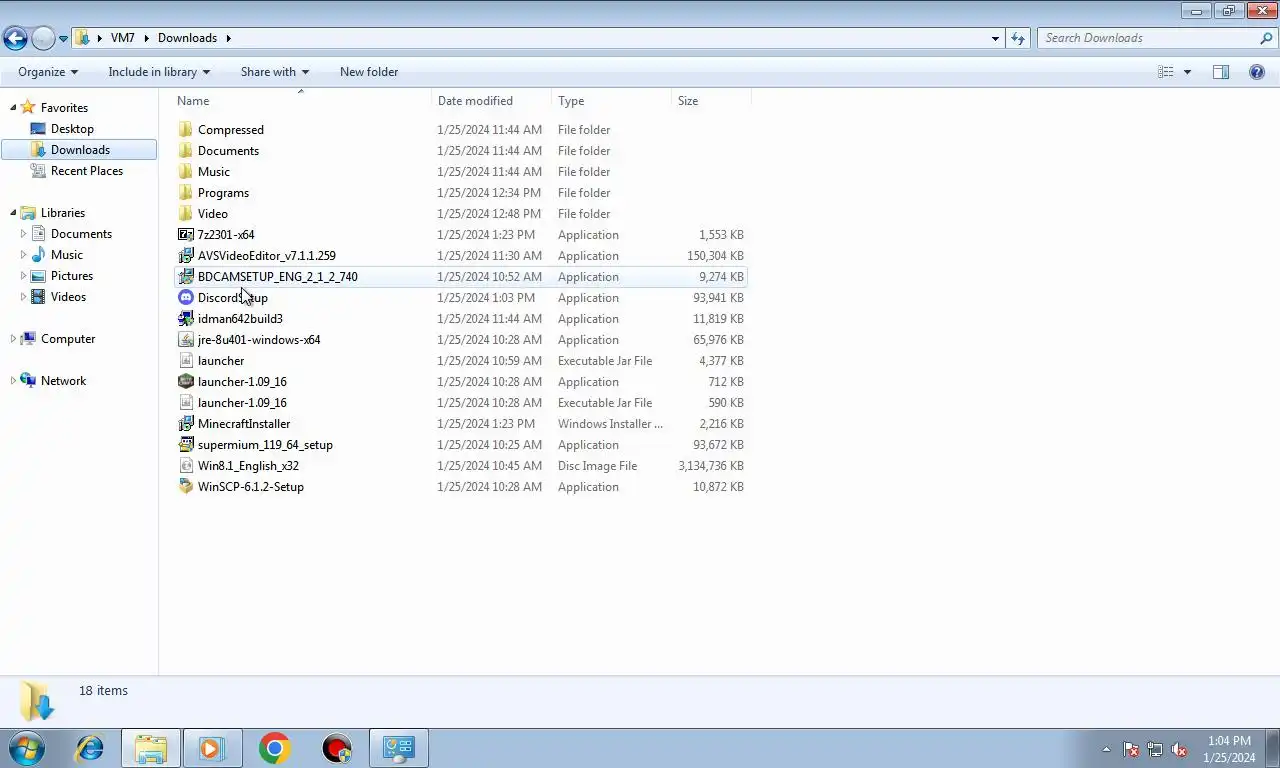Expand the Music library
Screen dimensions: 1280x768
click(x=23, y=255)
